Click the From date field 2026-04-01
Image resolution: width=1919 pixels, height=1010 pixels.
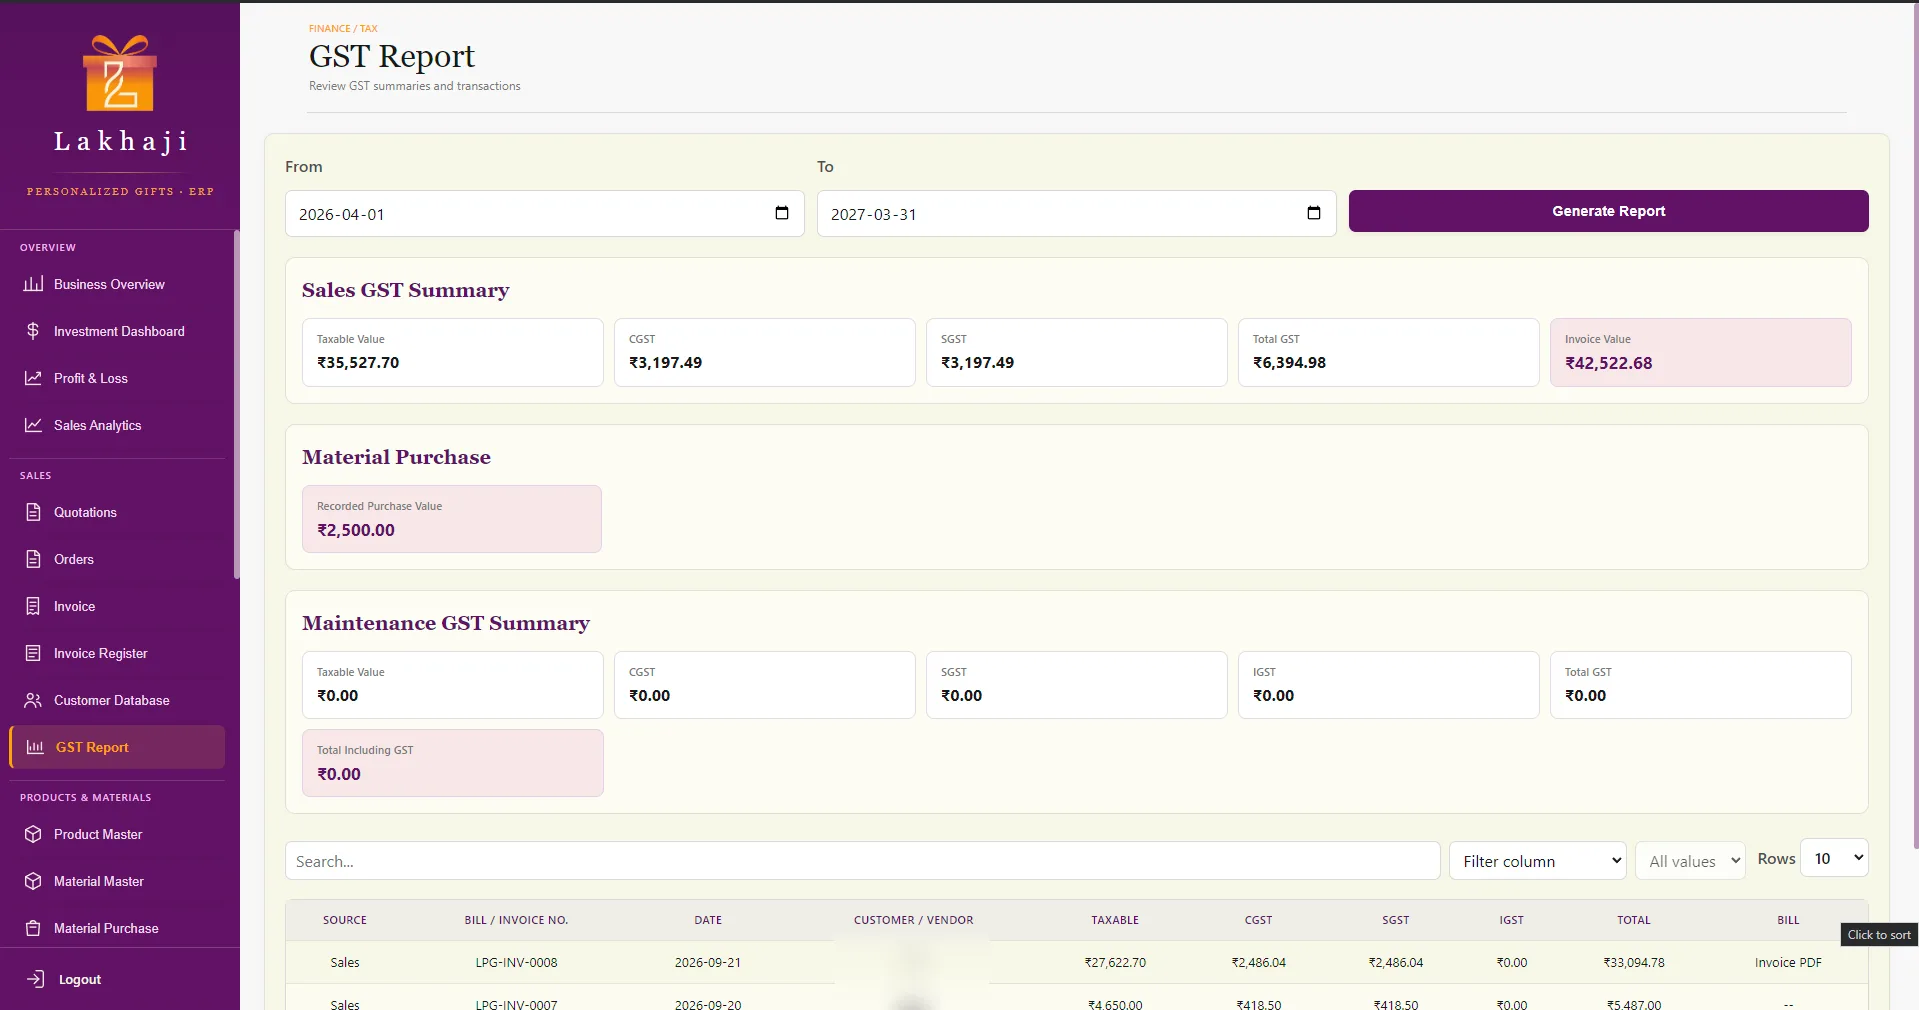(x=545, y=214)
